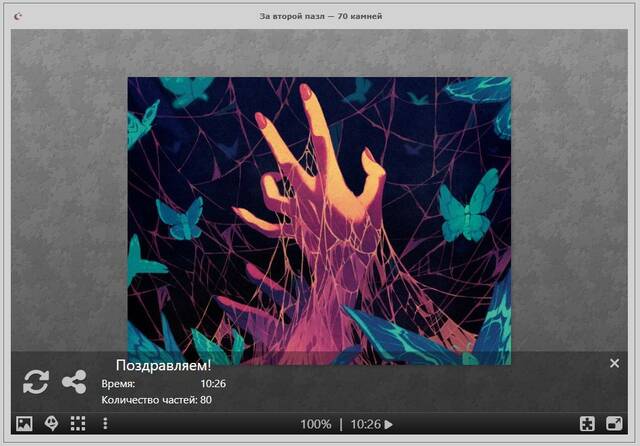Open puzzle piece settings icon
Image resolution: width=640 pixels, height=446 pixels.
(x=587, y=424)
